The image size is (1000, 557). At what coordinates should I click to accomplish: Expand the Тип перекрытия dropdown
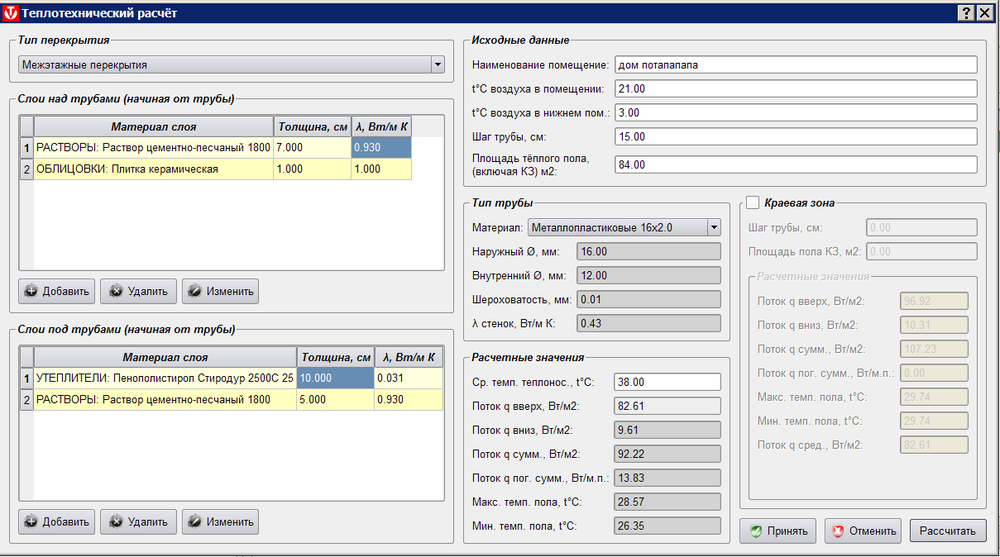click(437, 65)
